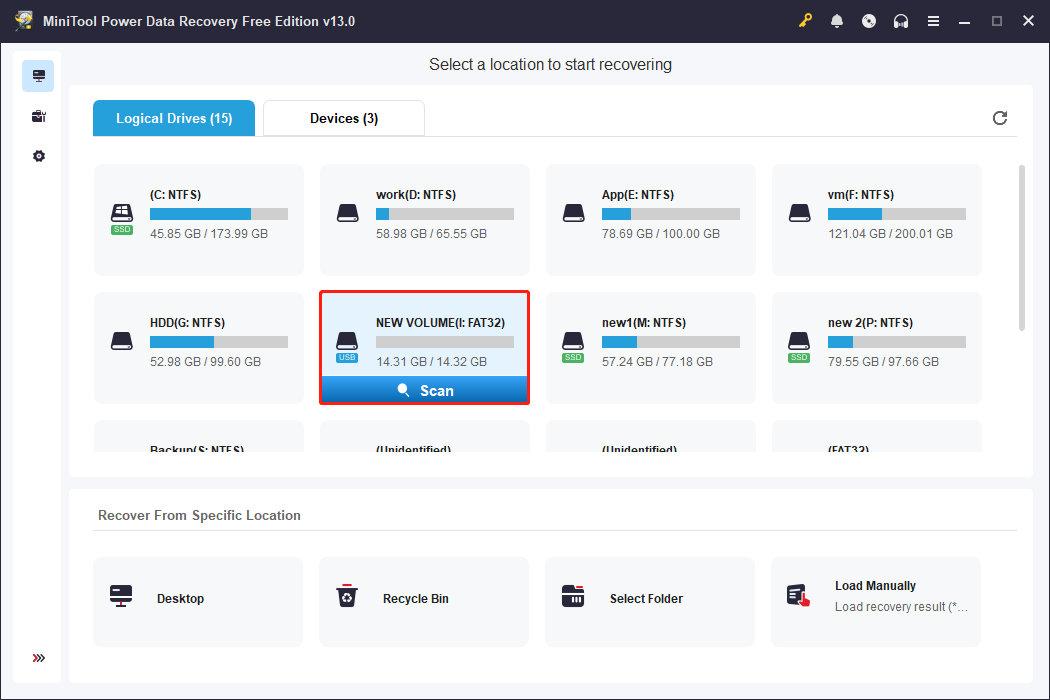Switch to Devices (3) tab
This screenshot has width=1050, height=700.
point(344,119)
